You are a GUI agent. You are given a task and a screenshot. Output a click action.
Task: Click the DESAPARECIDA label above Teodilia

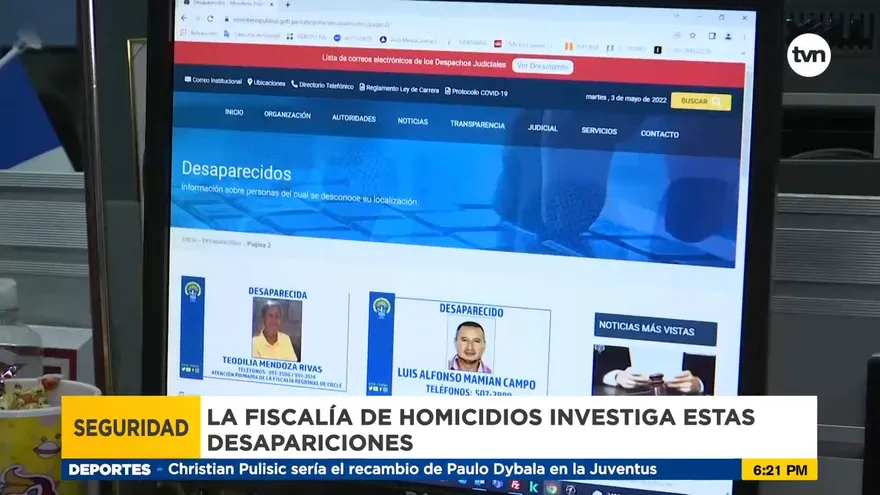(278, 292)
